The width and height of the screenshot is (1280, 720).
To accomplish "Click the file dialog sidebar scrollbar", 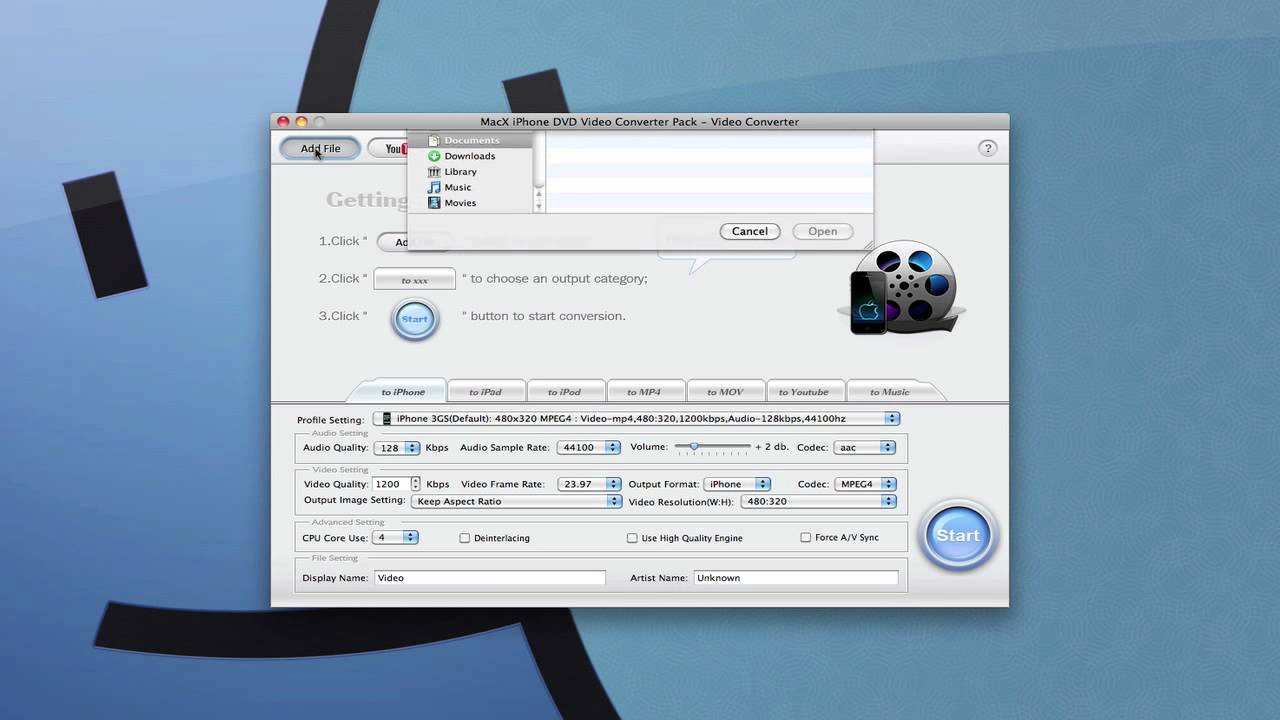I will pos(539,171).
